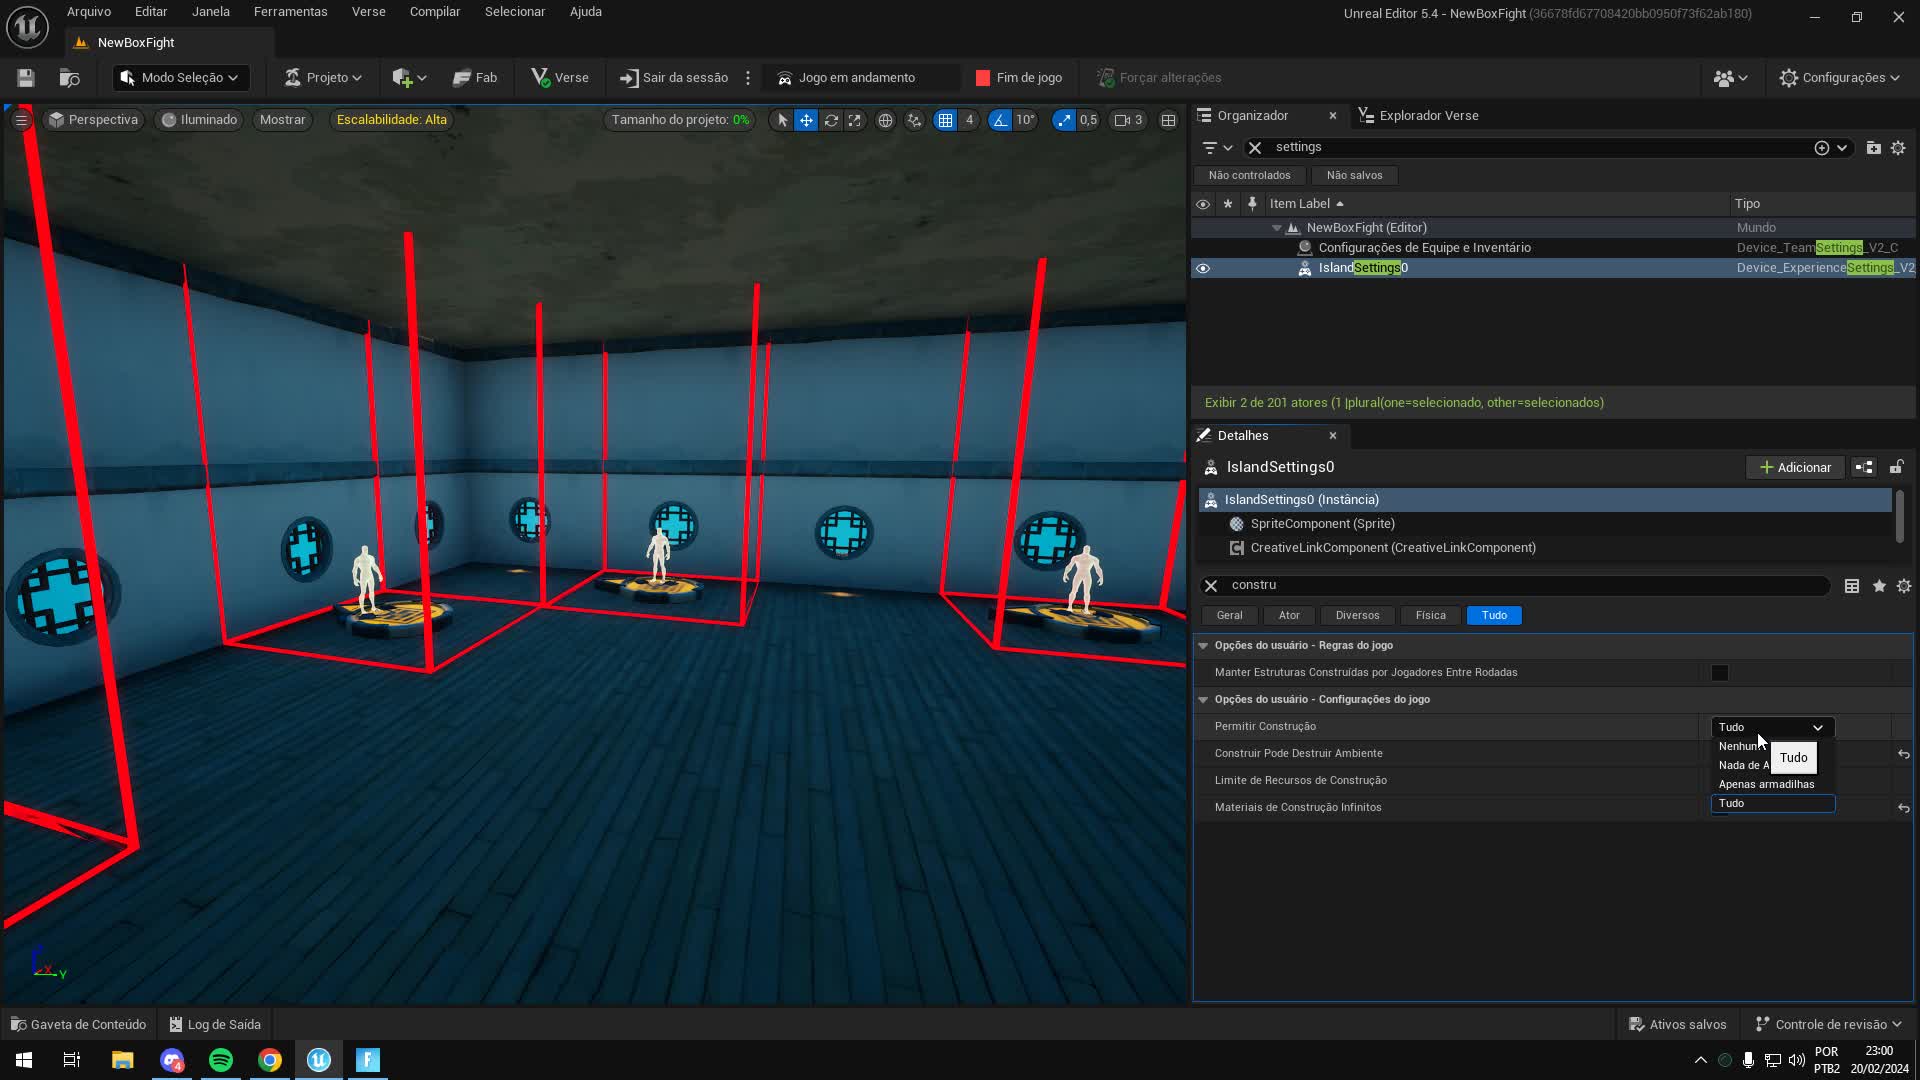Toggle favorites star in details panel
The width and height of the screenshot is (1920, 1080).
pos(1879,586)
